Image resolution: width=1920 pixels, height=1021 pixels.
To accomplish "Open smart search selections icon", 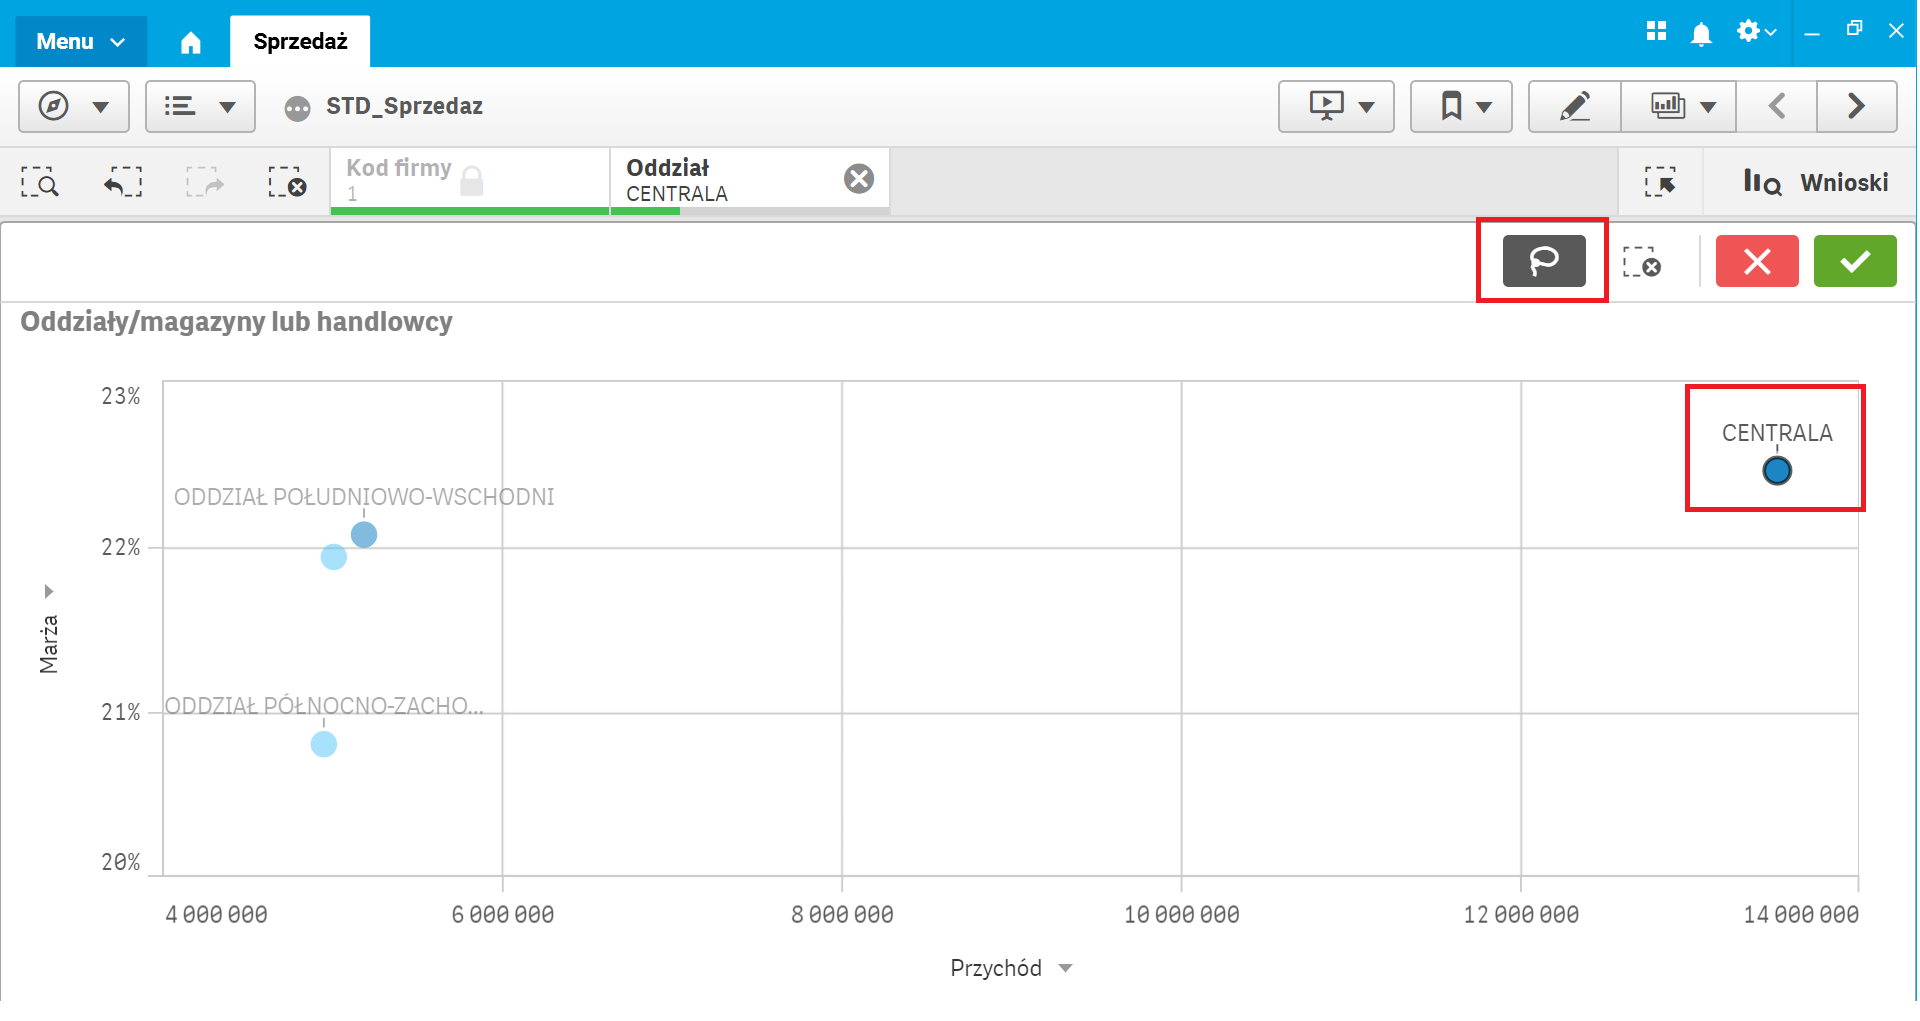I will (40, 182).
